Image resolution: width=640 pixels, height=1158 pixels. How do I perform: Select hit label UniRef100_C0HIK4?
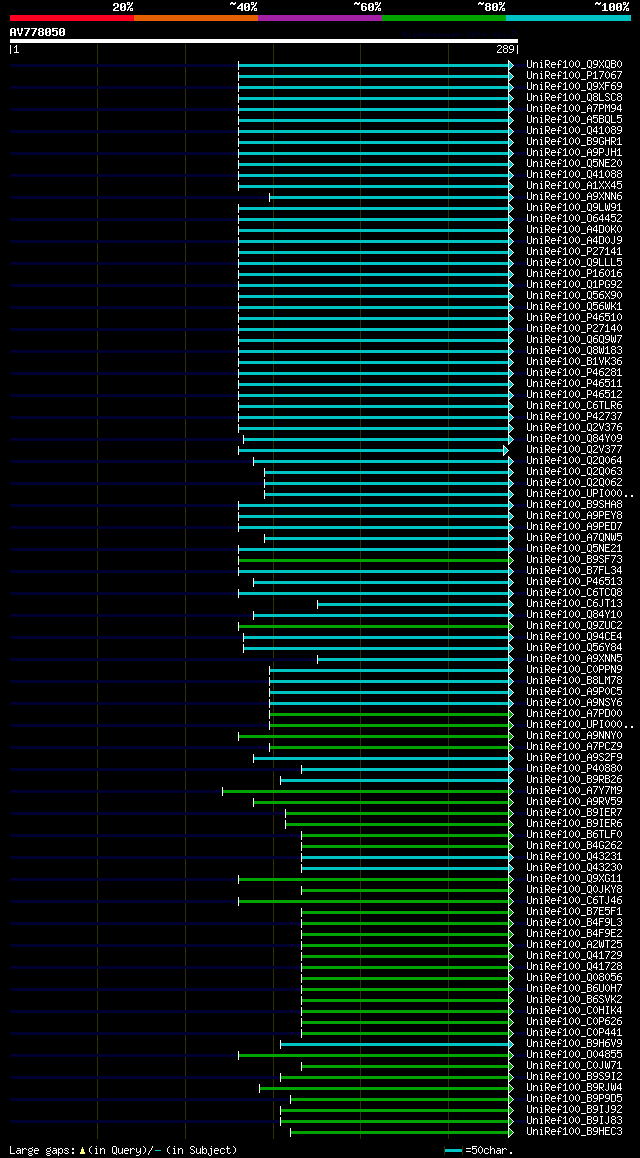[574, 1011]
